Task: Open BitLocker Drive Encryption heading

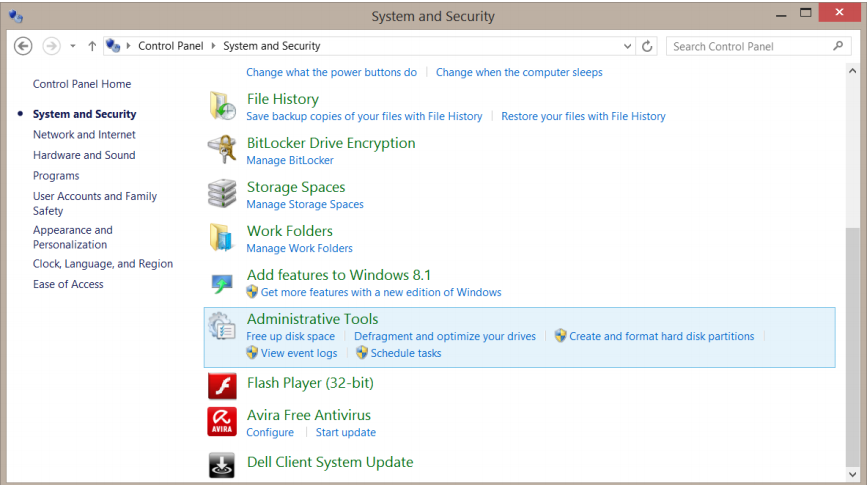Action: pos(331,143)
